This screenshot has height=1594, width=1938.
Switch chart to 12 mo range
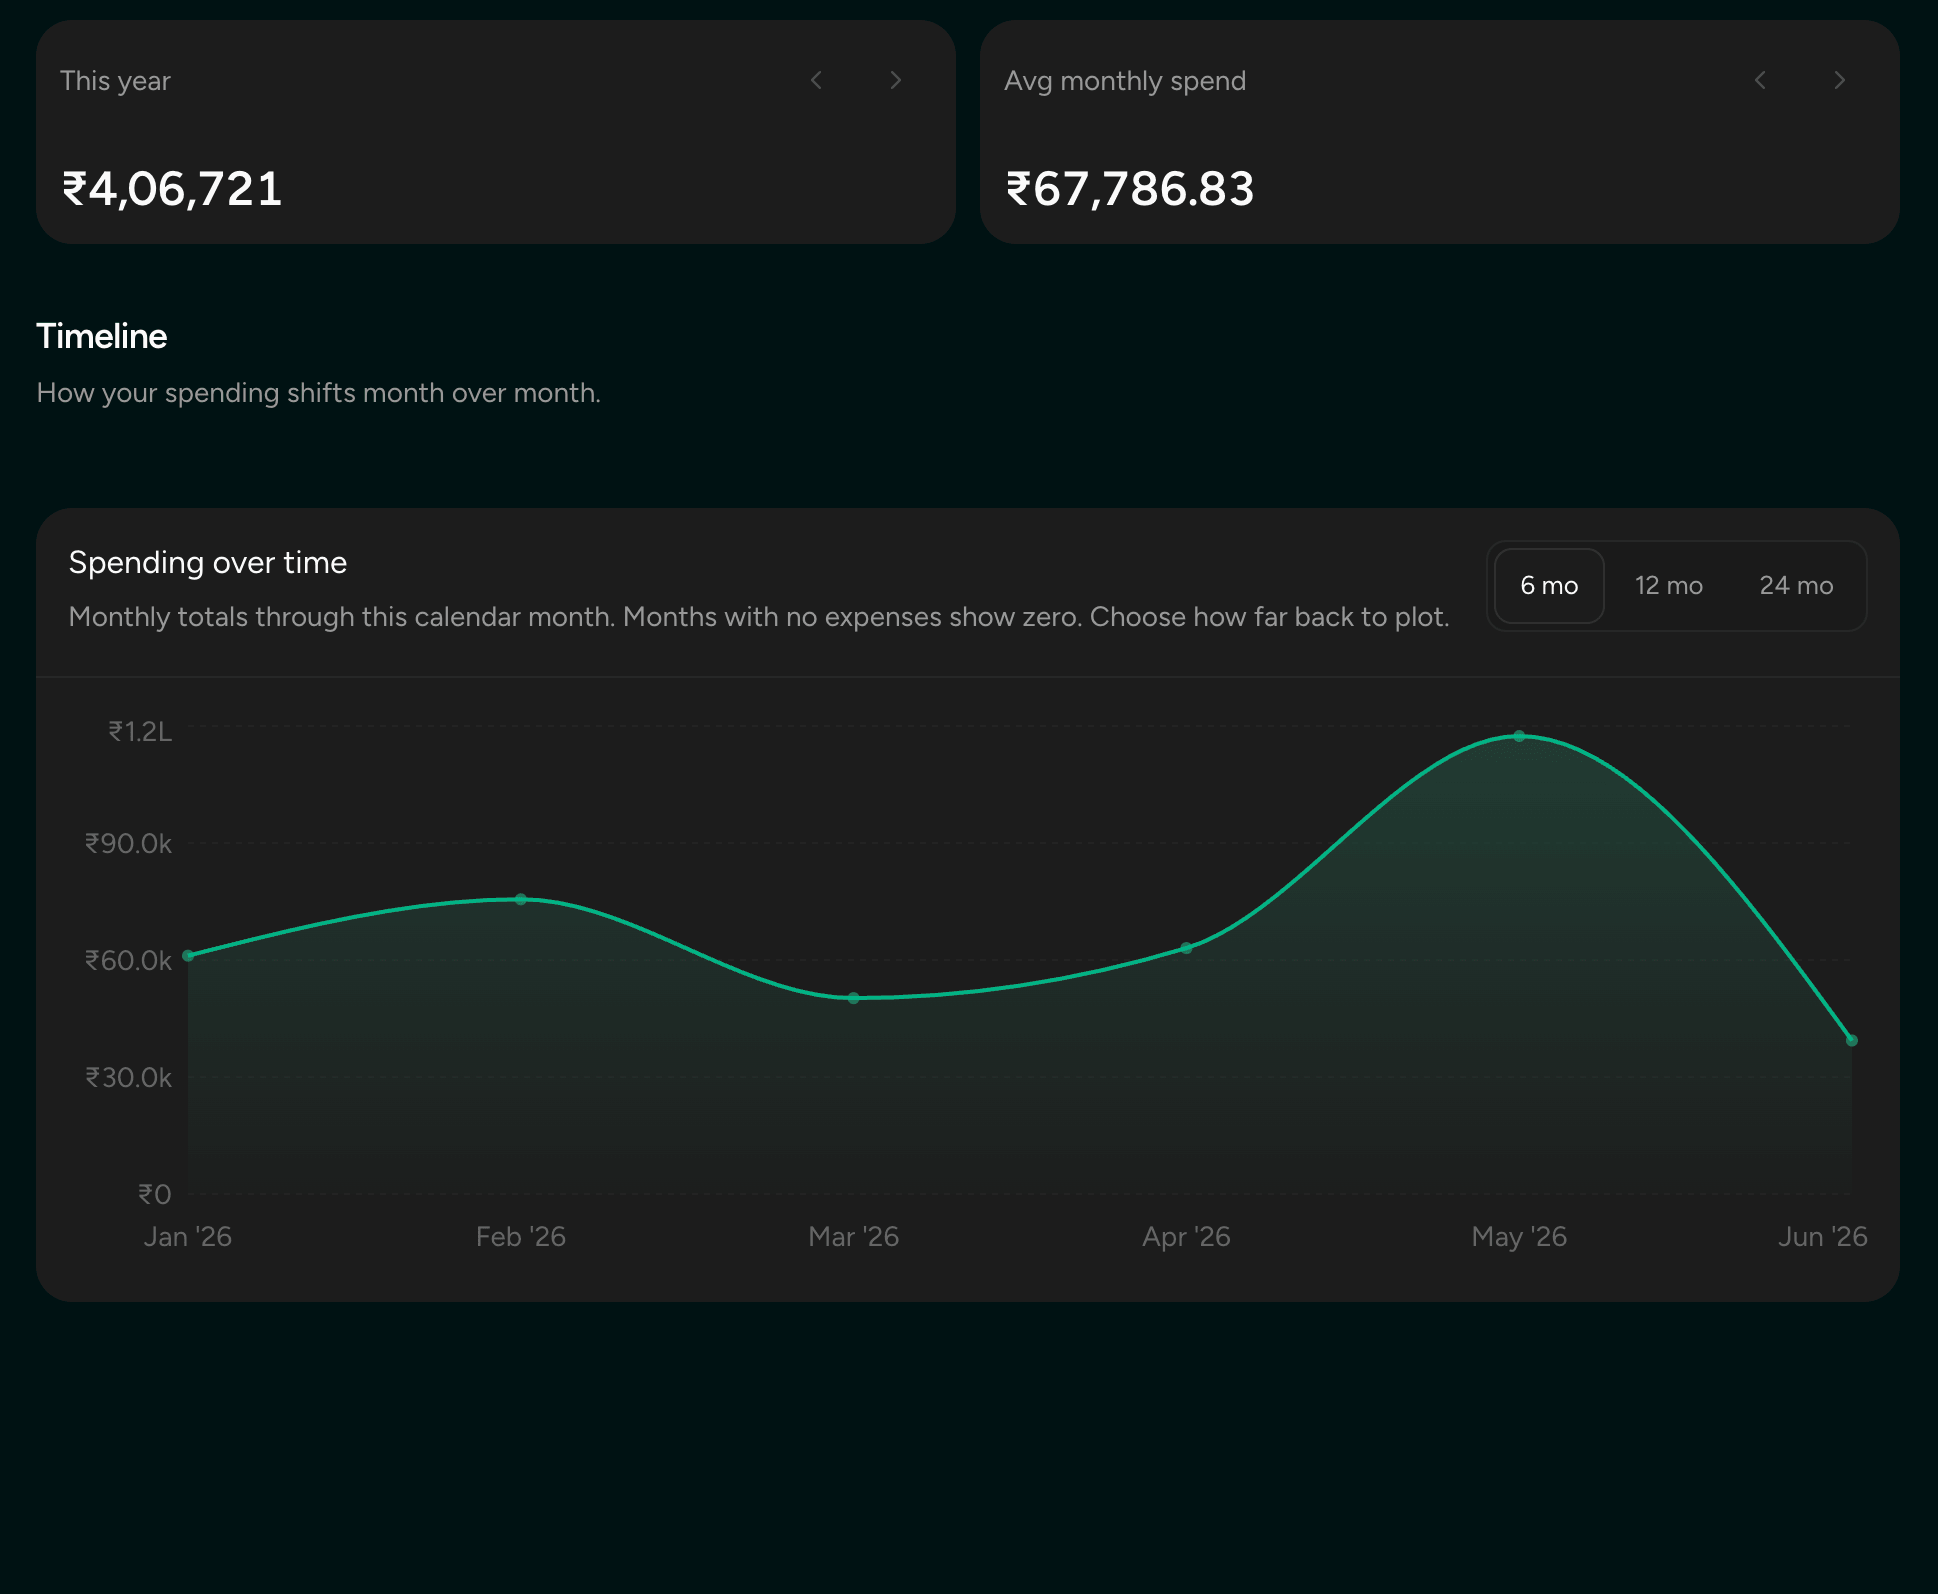click(1668, 586)
